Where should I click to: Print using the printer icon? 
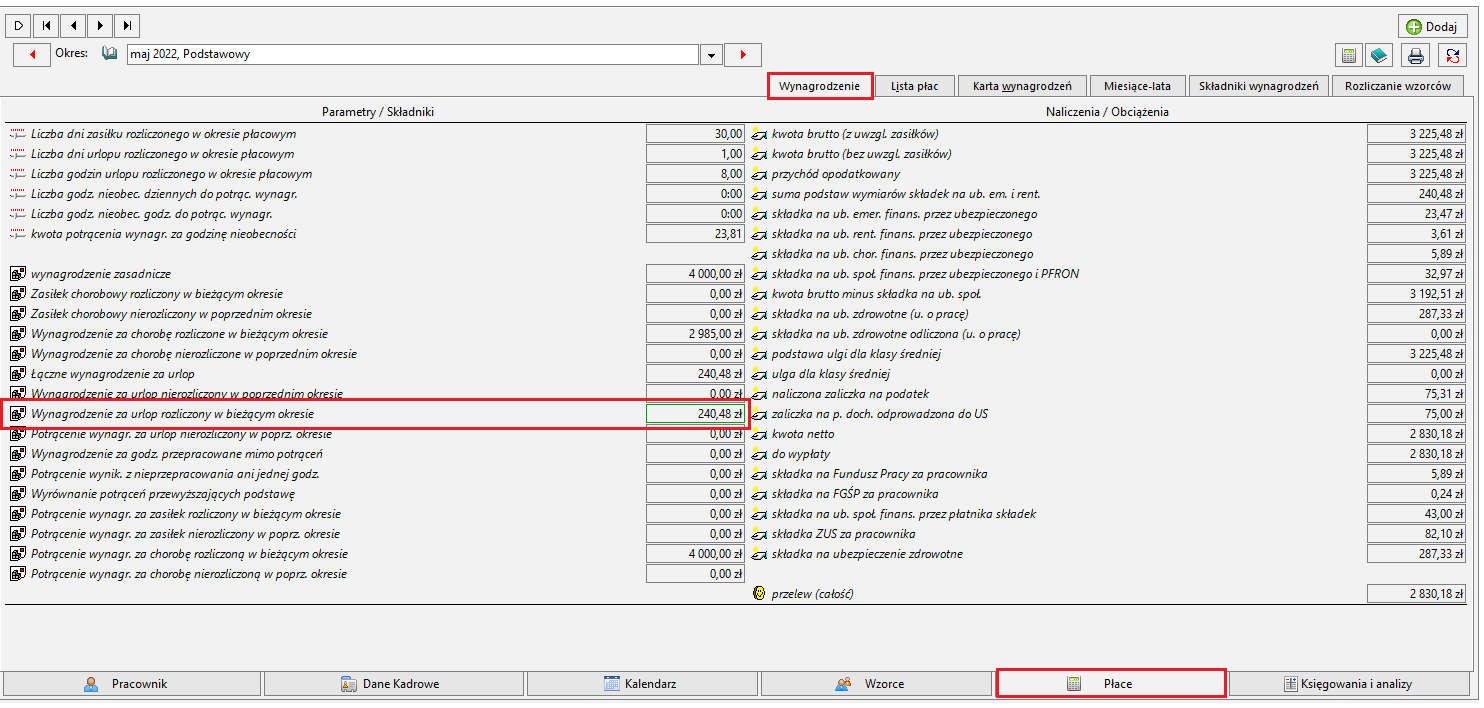click(x=1415, y=55)
